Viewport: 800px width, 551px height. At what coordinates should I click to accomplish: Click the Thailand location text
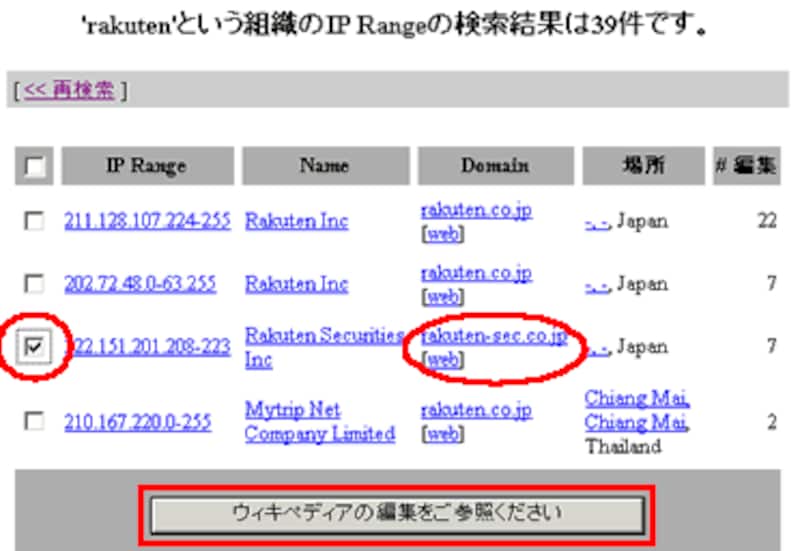tap(623, 446)
